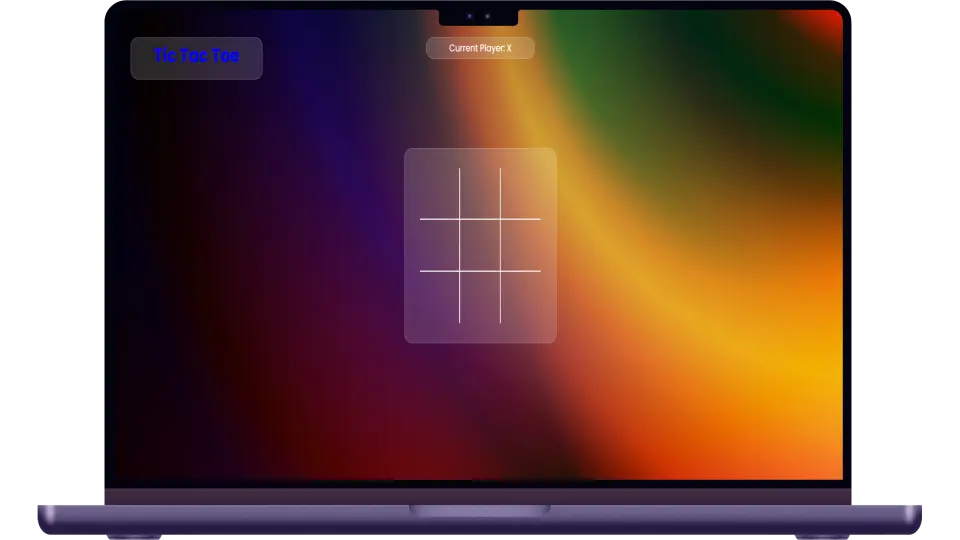Click the board panel's bottom margin below the grid
This screenshot has width=960, height=540.
[x=480, y=333]
